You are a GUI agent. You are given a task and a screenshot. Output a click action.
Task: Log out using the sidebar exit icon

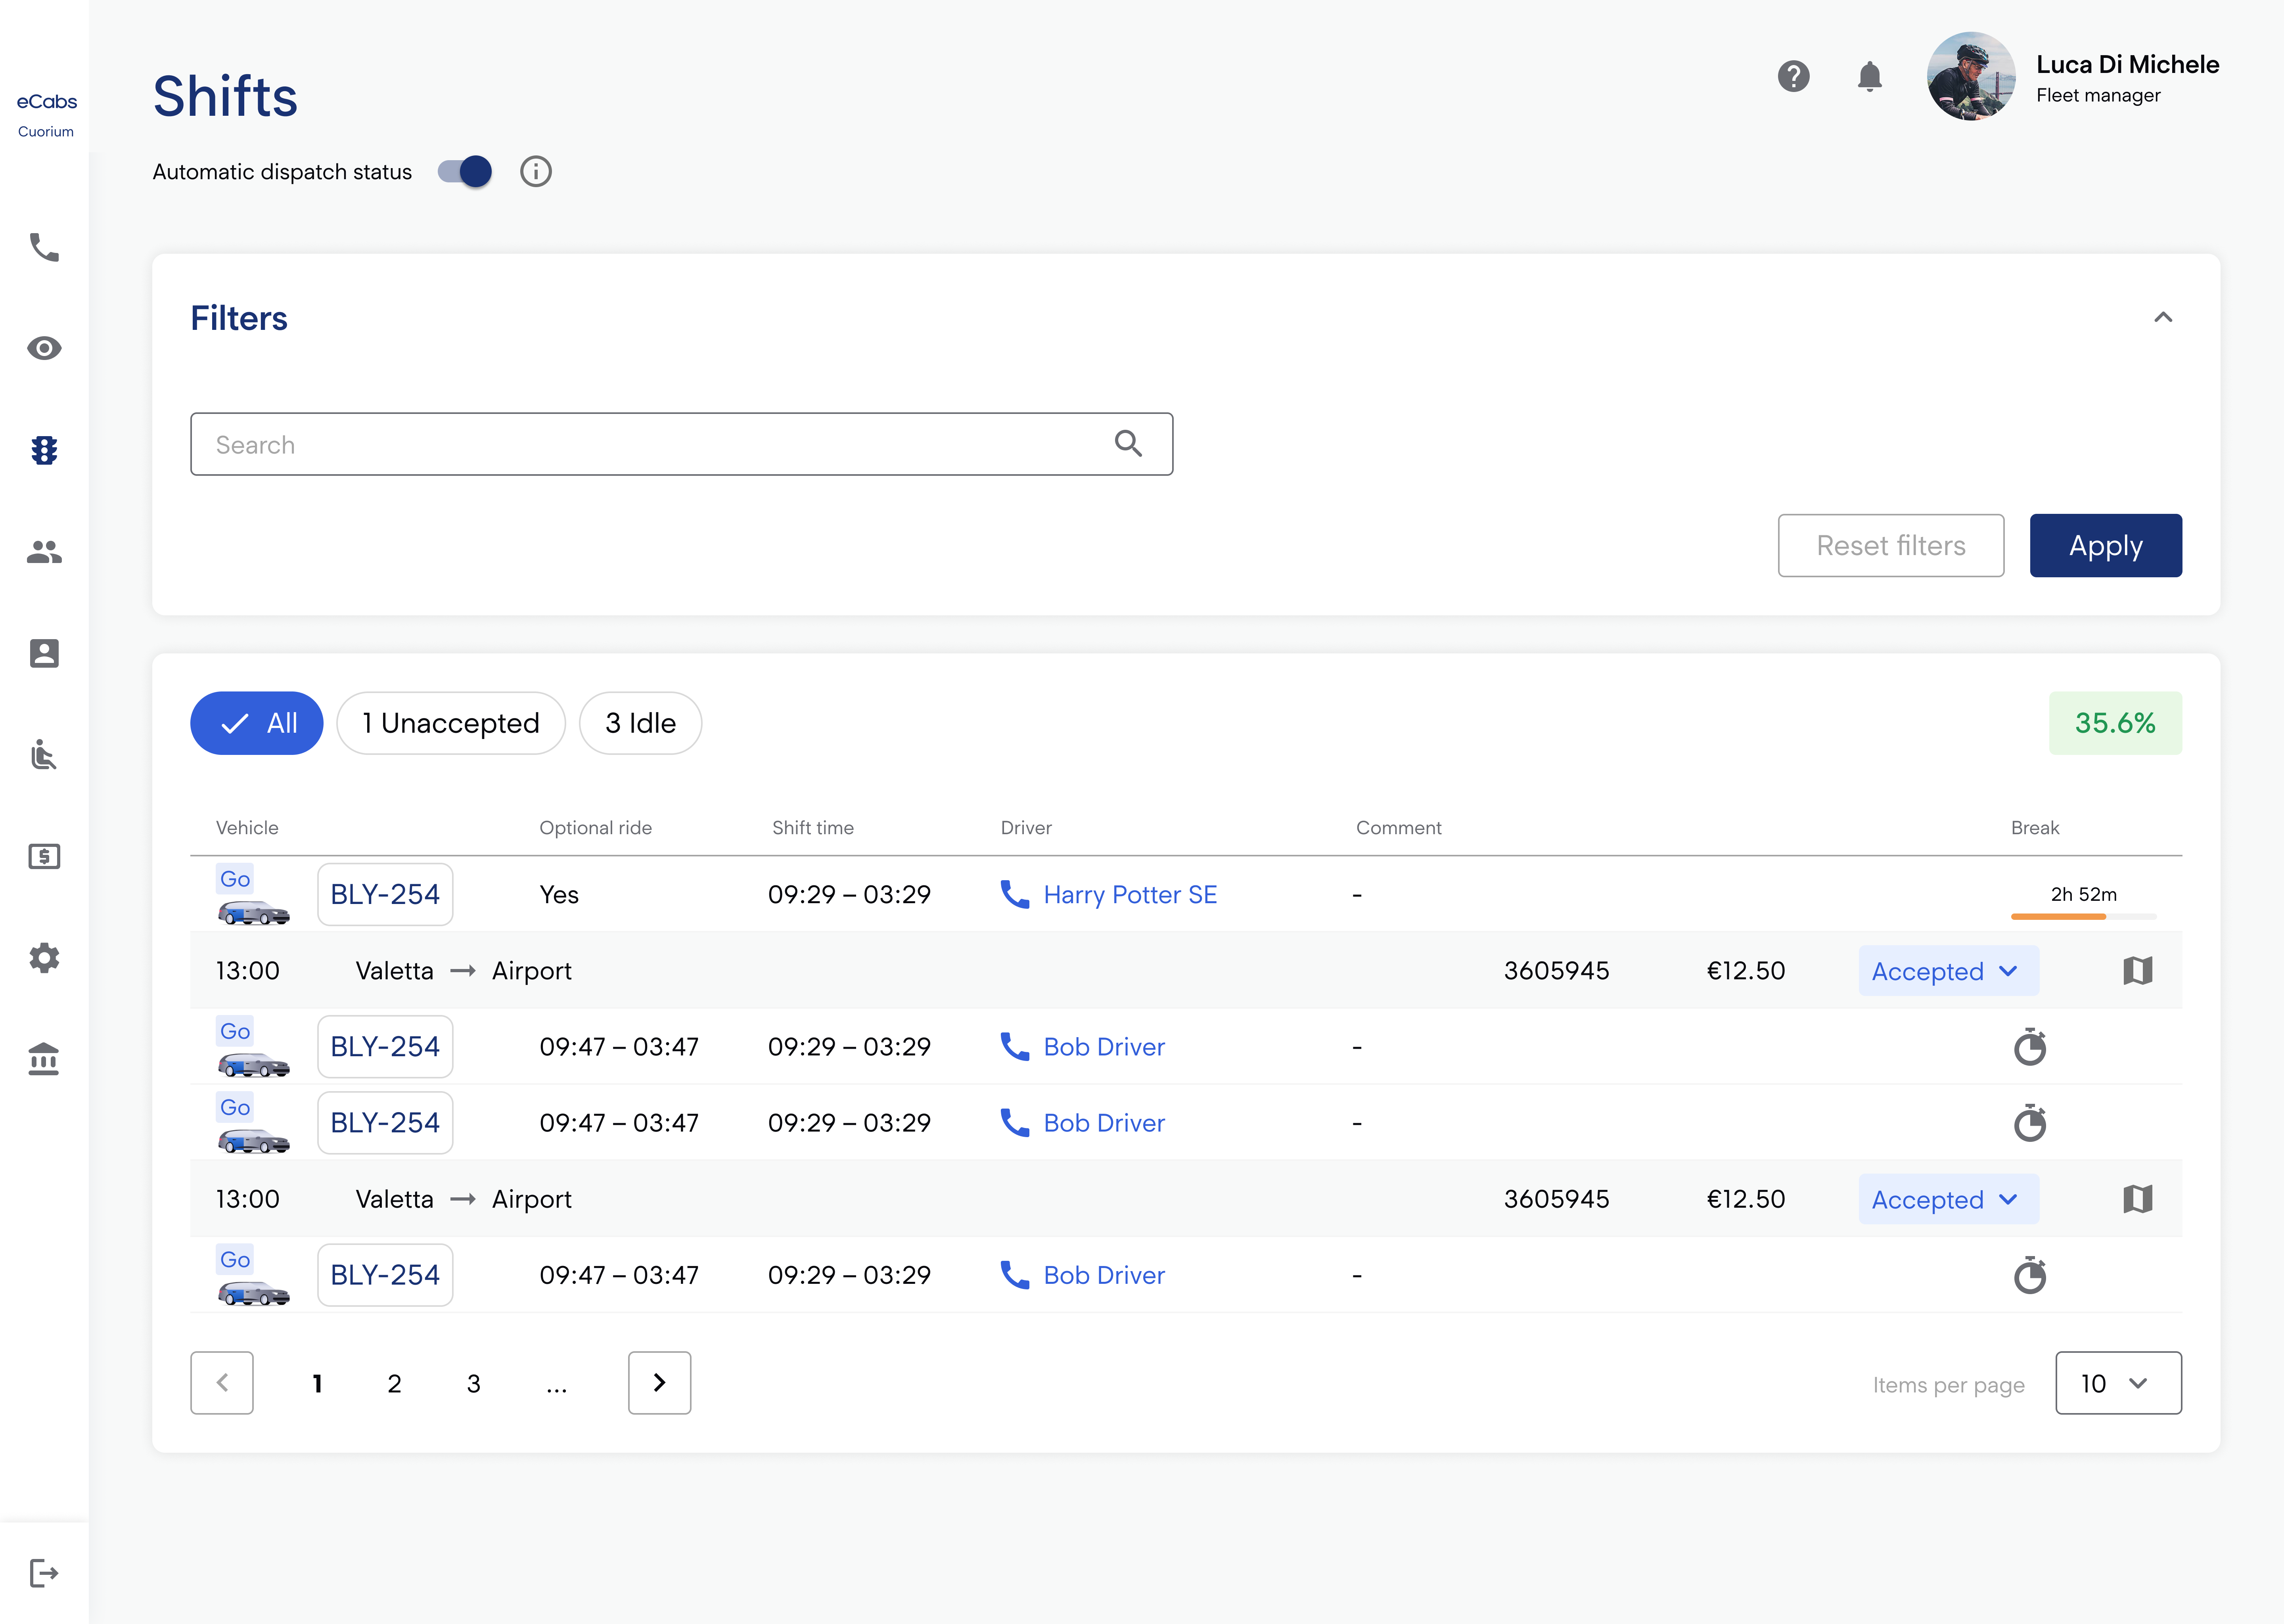point(44,1573)
